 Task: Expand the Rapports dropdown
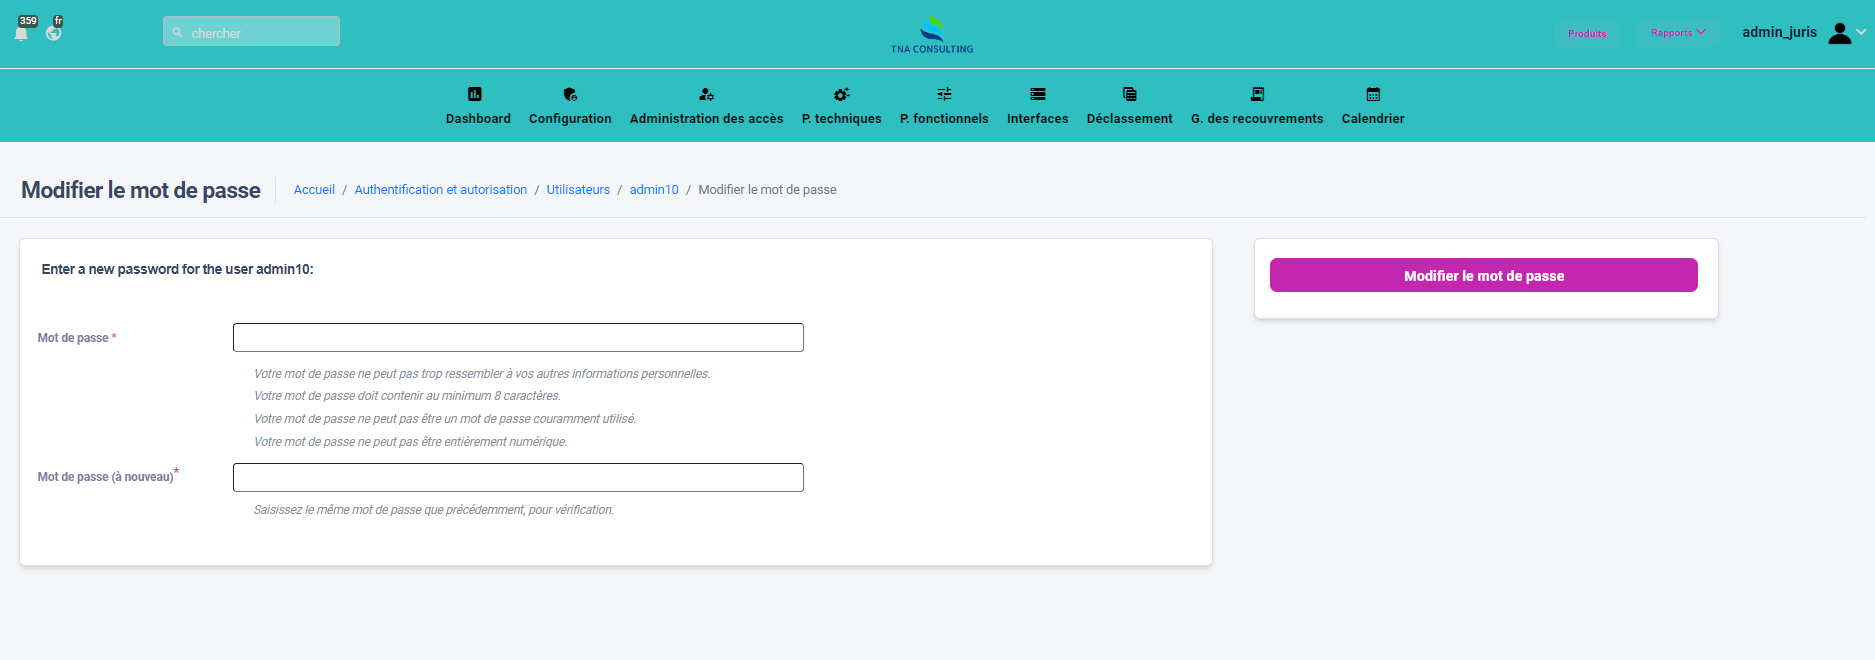click(1678, 33)
